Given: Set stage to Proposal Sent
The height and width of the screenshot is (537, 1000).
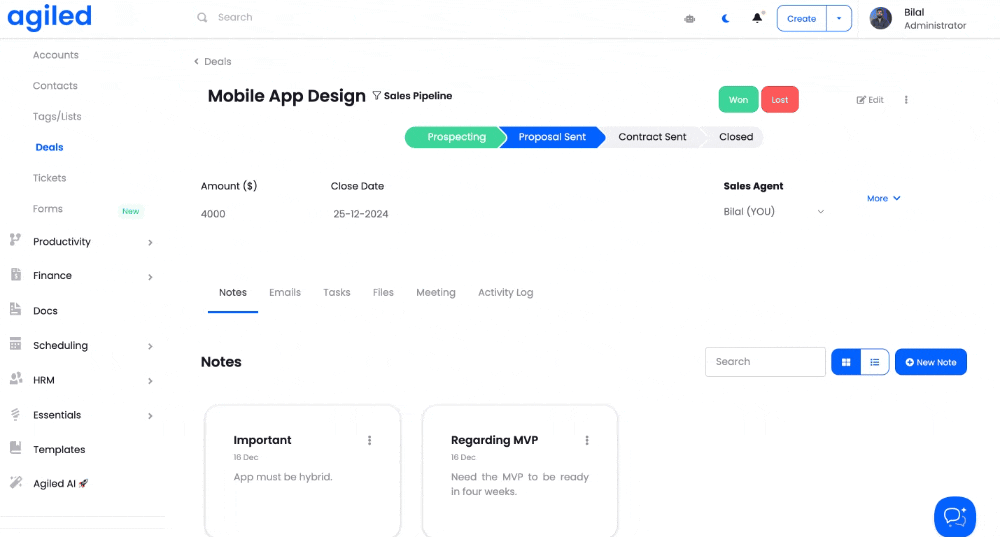Looking at the screenshot, I should point(552,137).
